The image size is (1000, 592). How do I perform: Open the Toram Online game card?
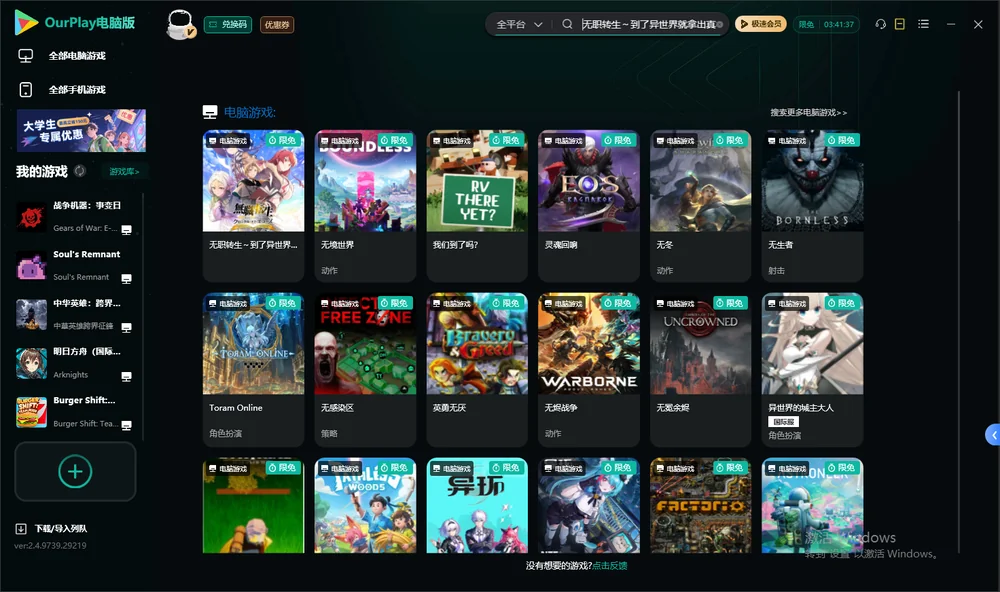click(x=253, y=369)
